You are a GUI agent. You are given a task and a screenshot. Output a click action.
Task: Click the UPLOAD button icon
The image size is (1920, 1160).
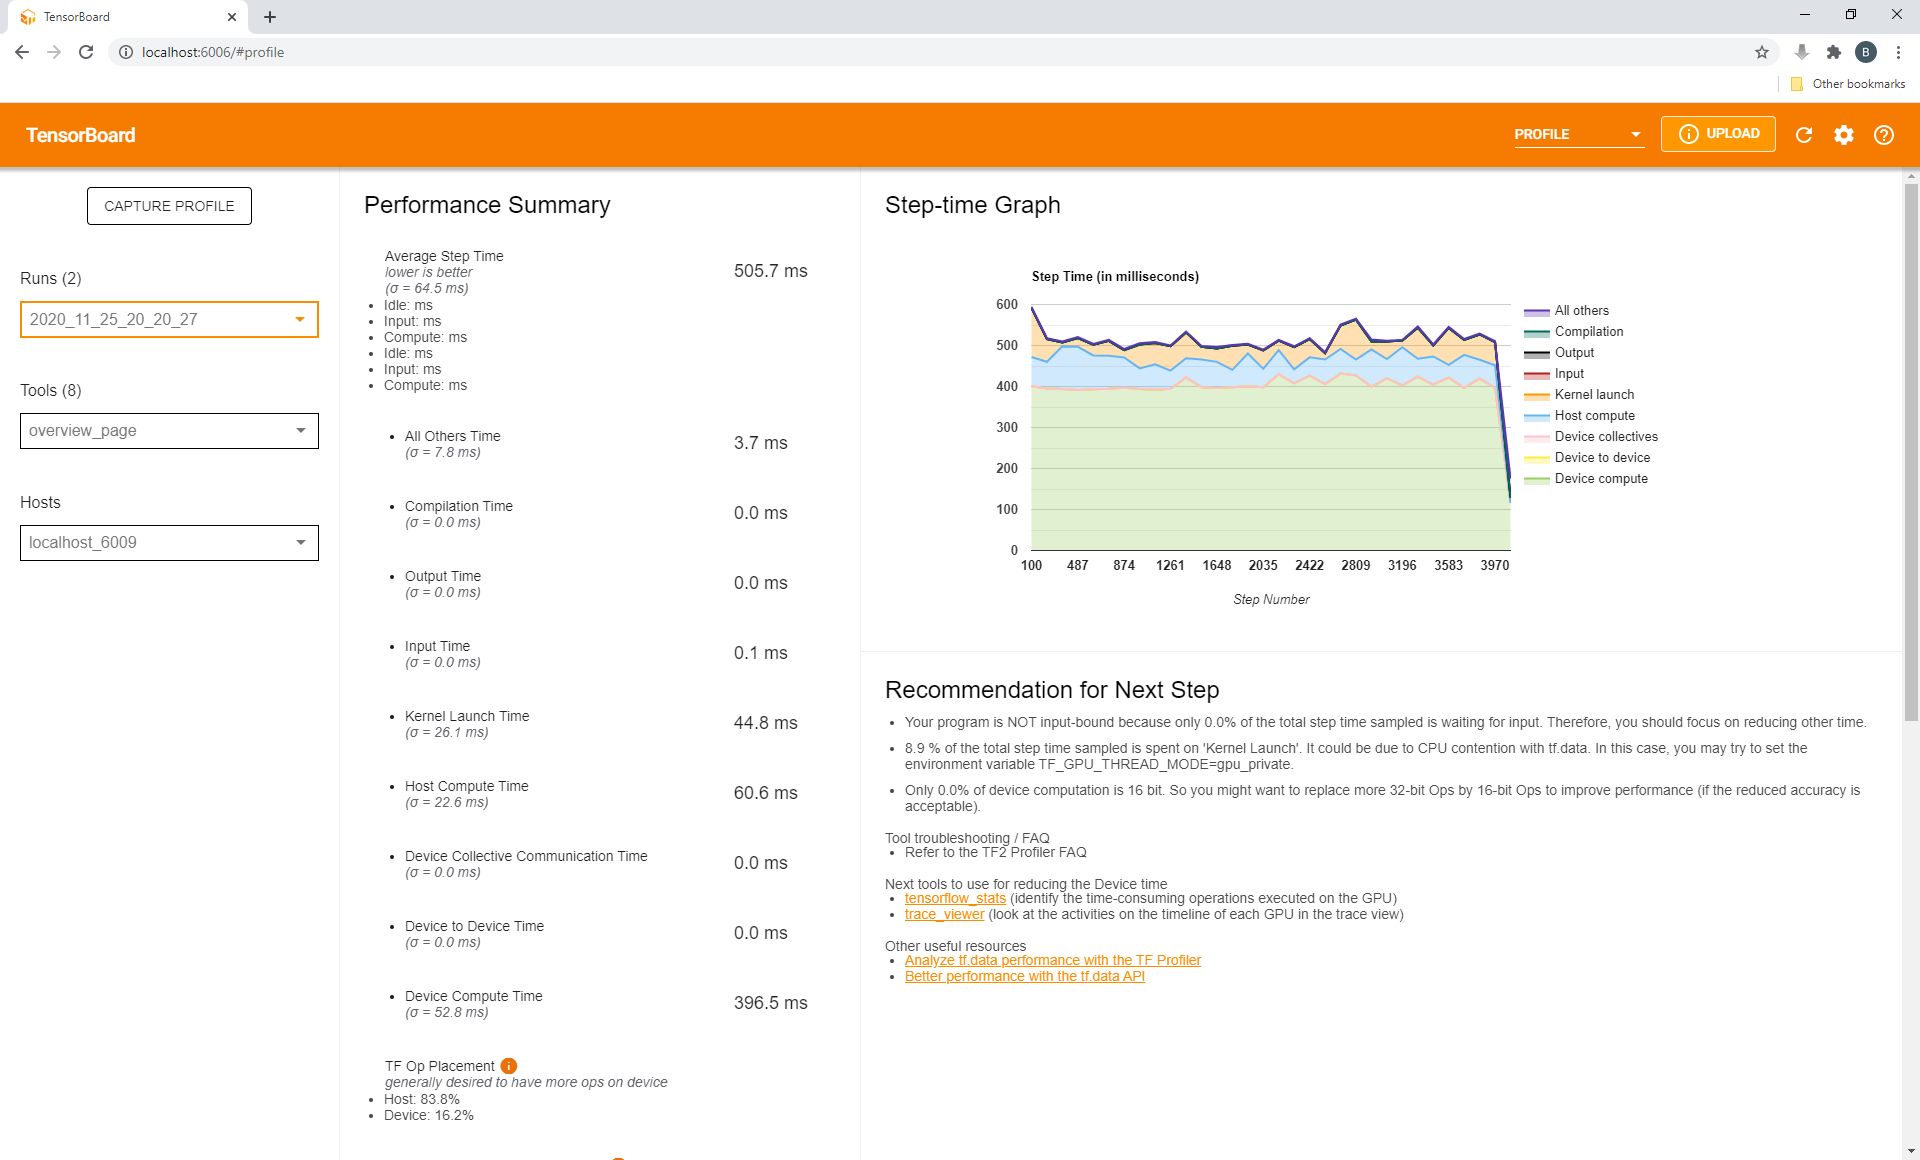pyautogui.click(x=1689, y=133)
